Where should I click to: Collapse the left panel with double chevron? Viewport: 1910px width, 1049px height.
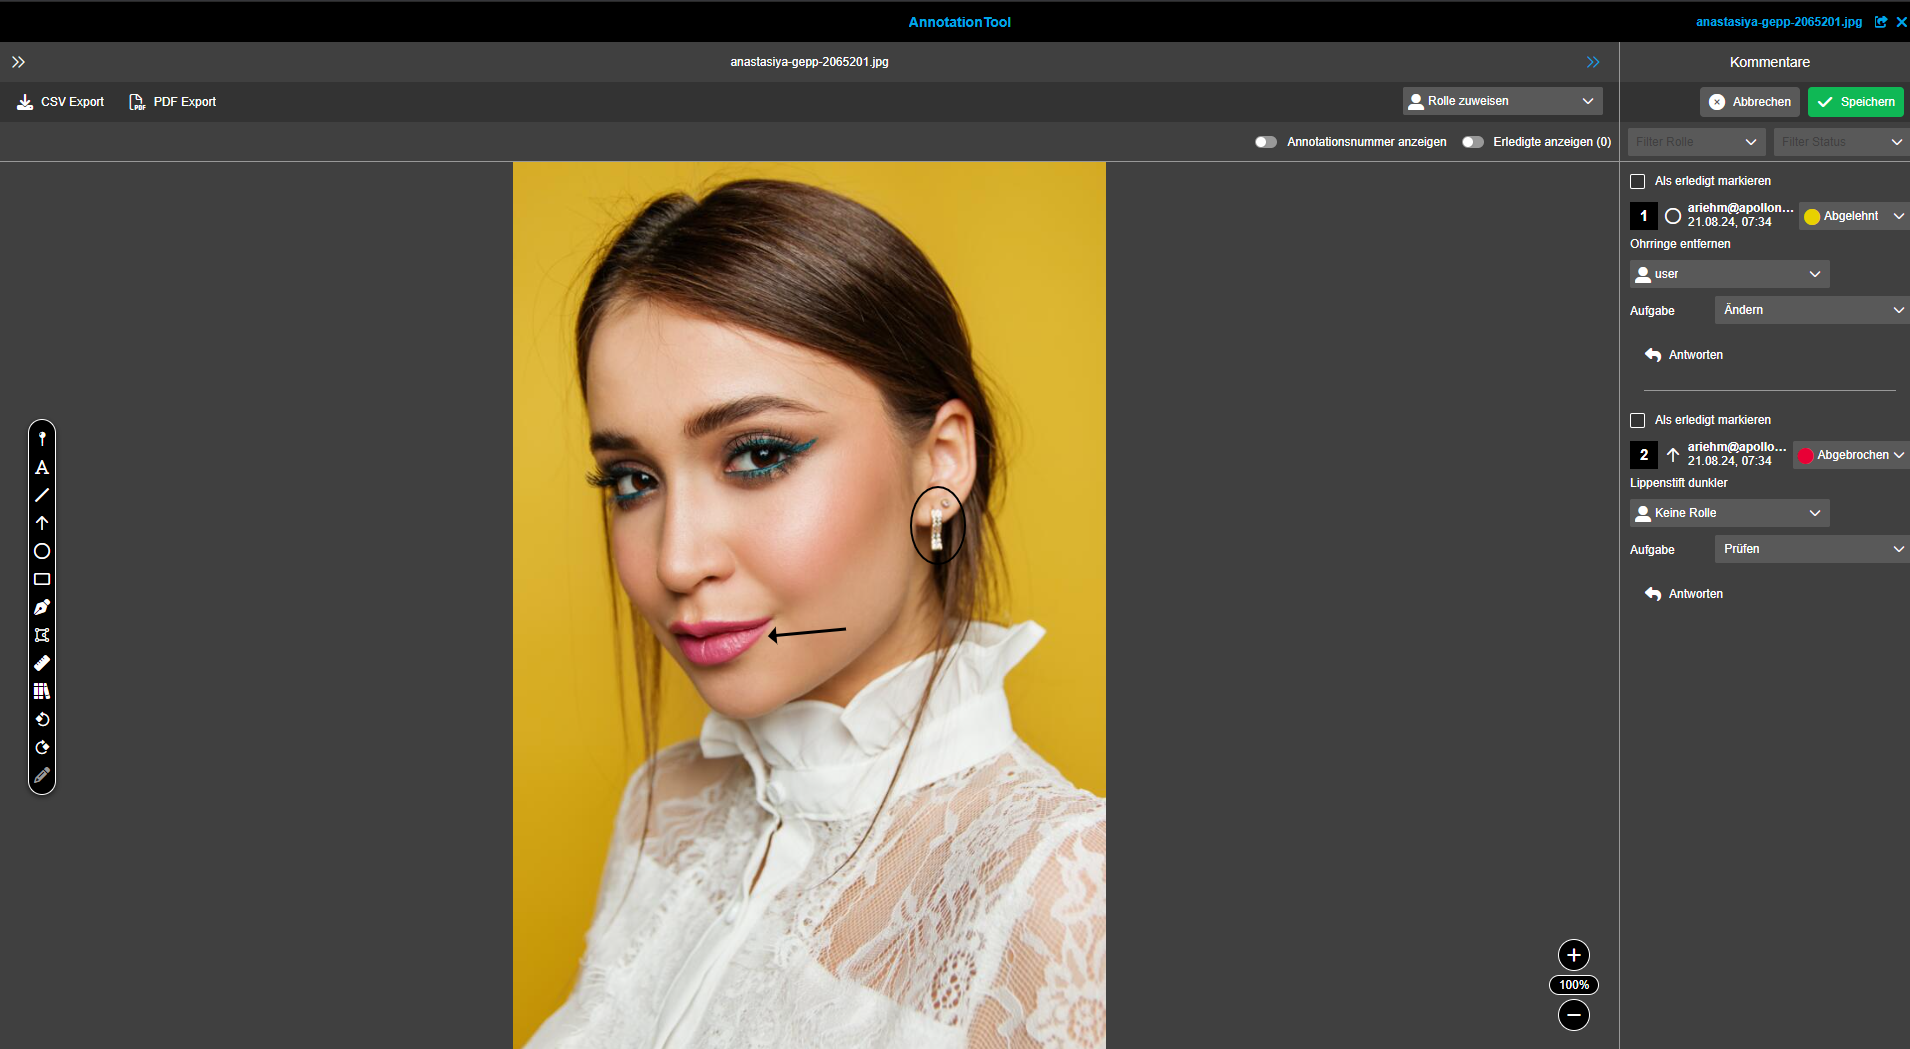(x=18, y=61)
